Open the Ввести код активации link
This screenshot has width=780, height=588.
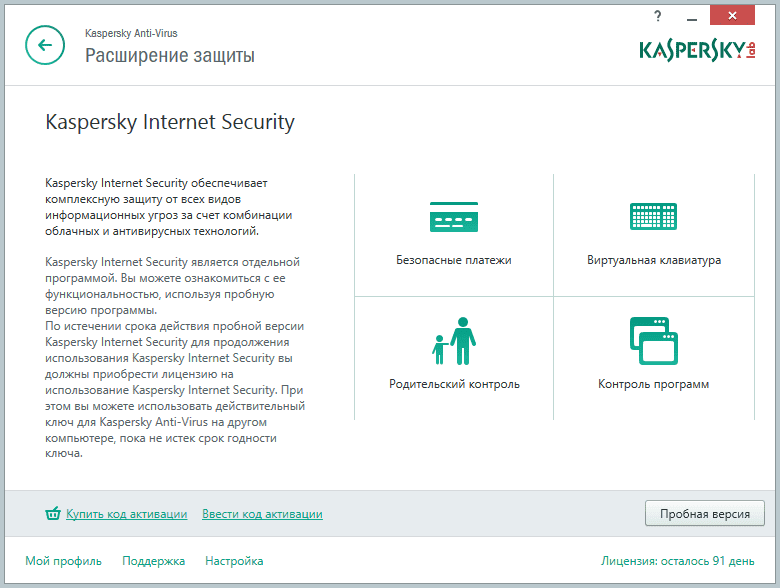click(262, 514)
